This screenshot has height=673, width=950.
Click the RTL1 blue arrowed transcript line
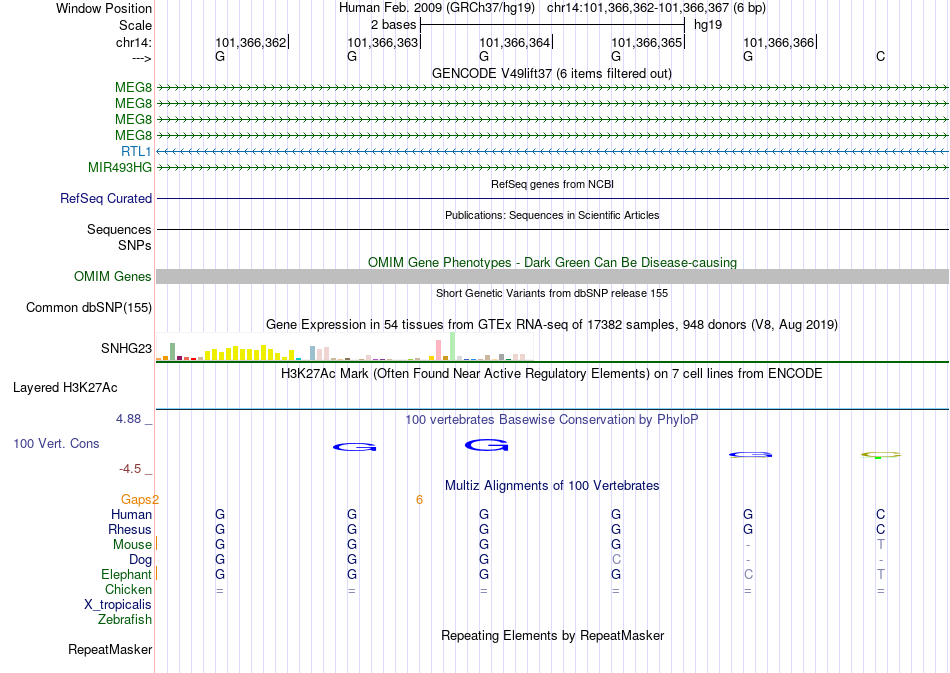tap(552, 151)
